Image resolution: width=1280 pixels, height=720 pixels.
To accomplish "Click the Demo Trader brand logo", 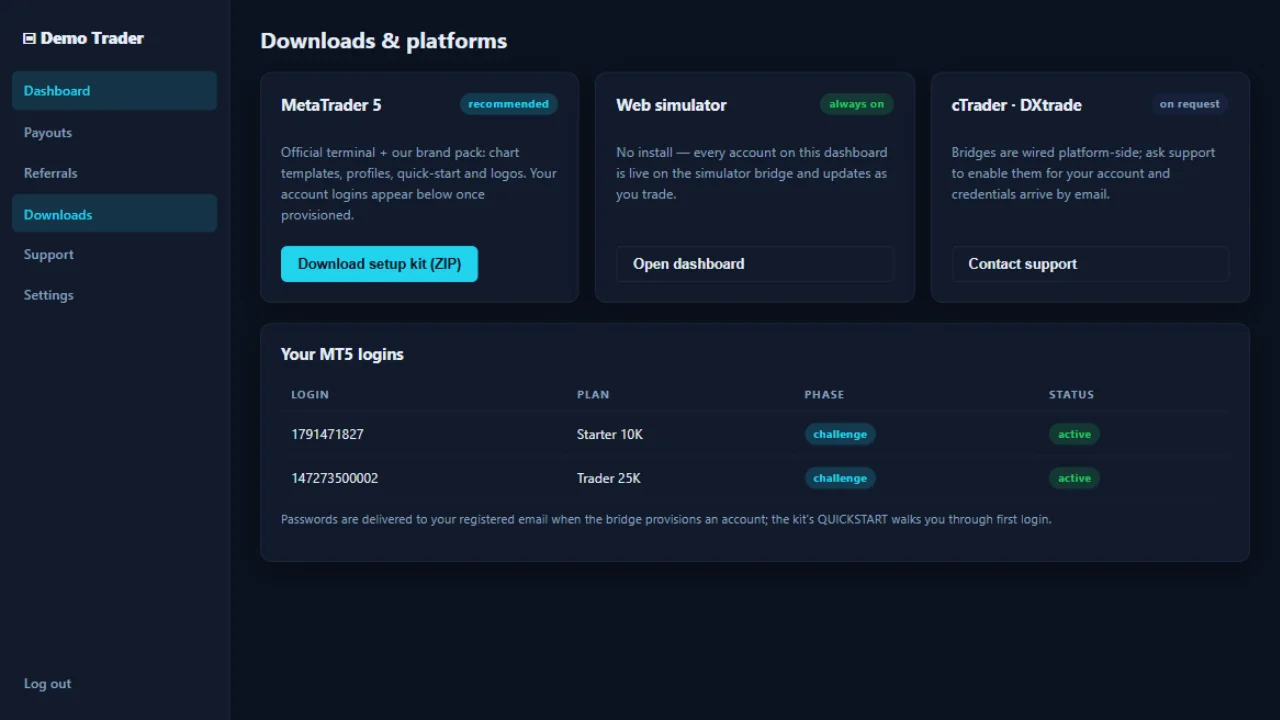I will pos(84,38).
